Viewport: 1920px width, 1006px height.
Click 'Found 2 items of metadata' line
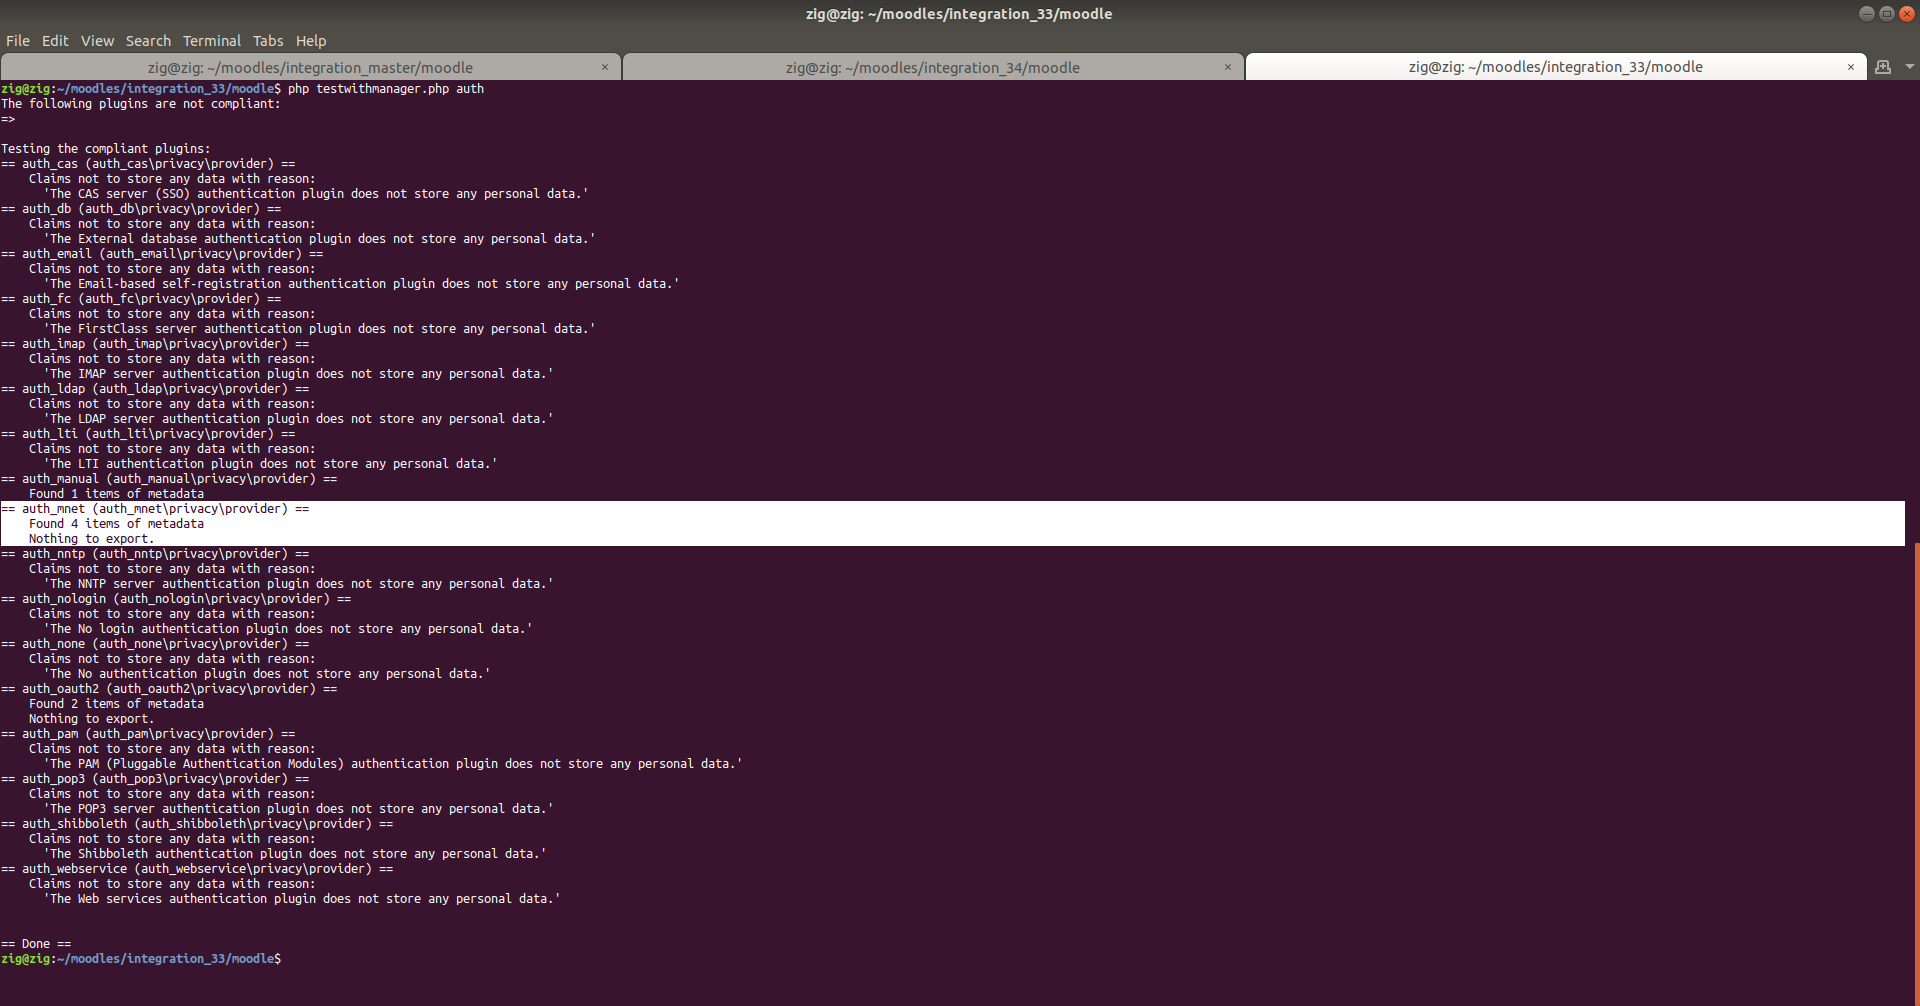(x=116, y=704)
